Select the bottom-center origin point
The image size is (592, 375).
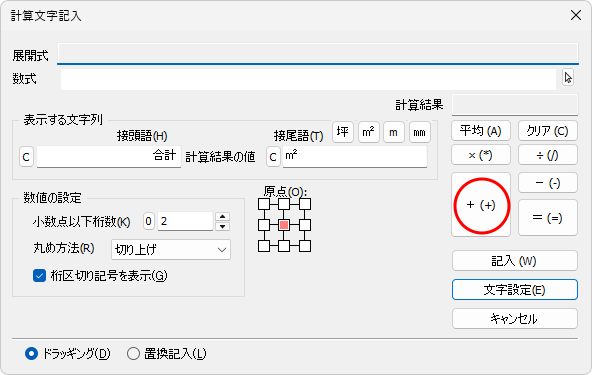click(x=284, y=246)
